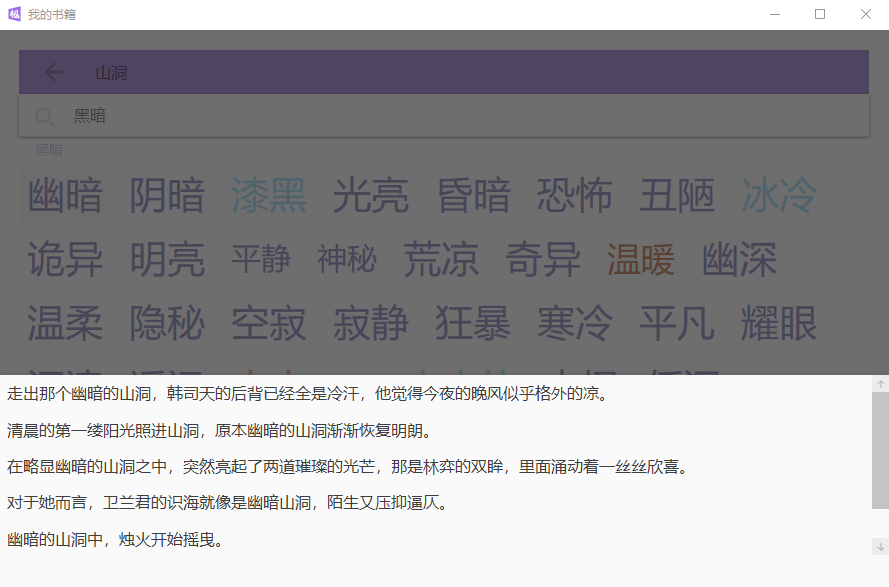This screenshot has height=587, width=889.
Task: Click the word 隐秘
Action: [x=167, y=323]
